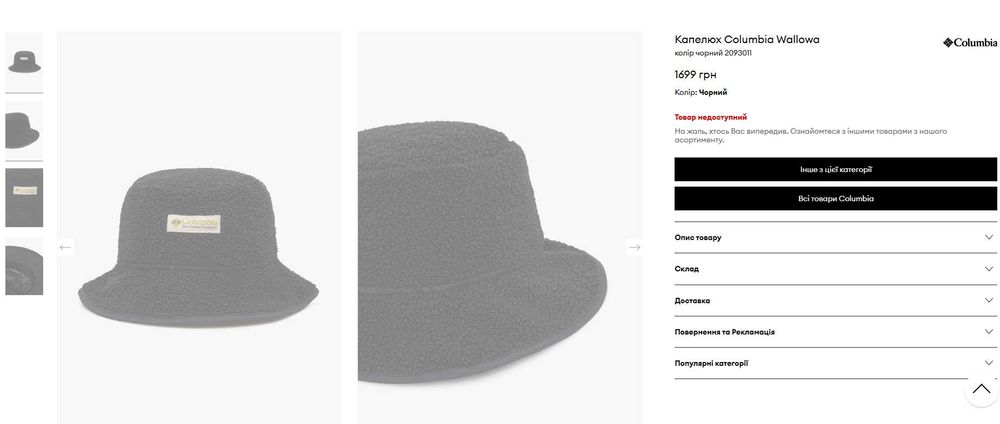
Task: Click the Інше з цієї категорії button
Action: click(x=835, y=169)
